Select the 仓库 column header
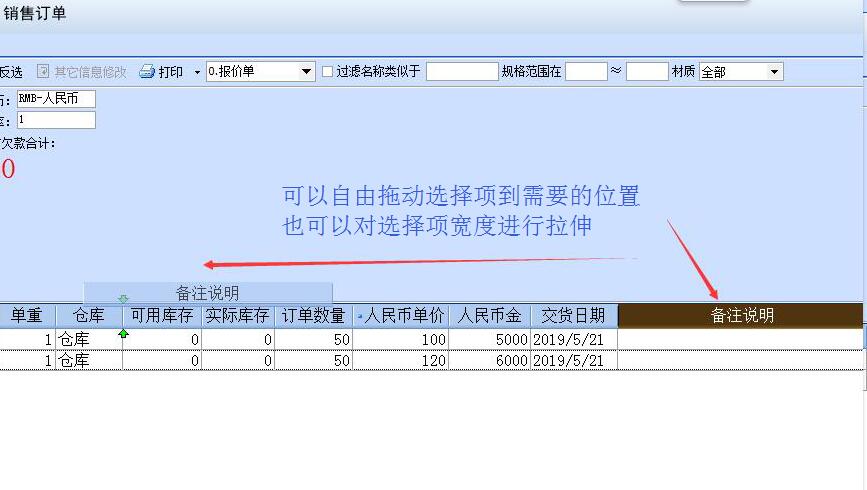867x490 pixels. (88, 316)
